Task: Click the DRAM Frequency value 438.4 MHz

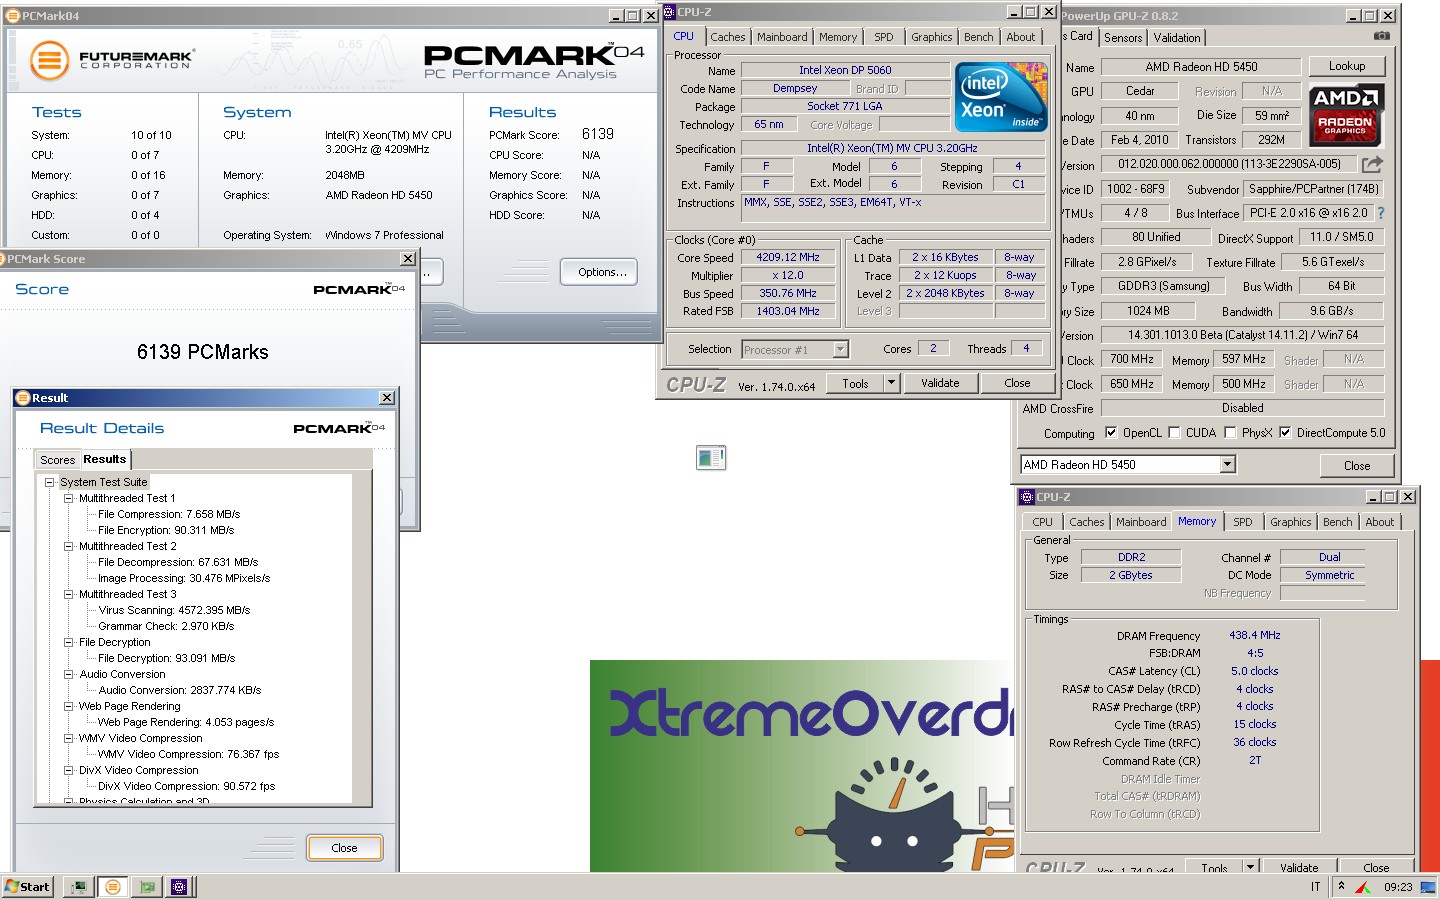Action: [1255, 635]
